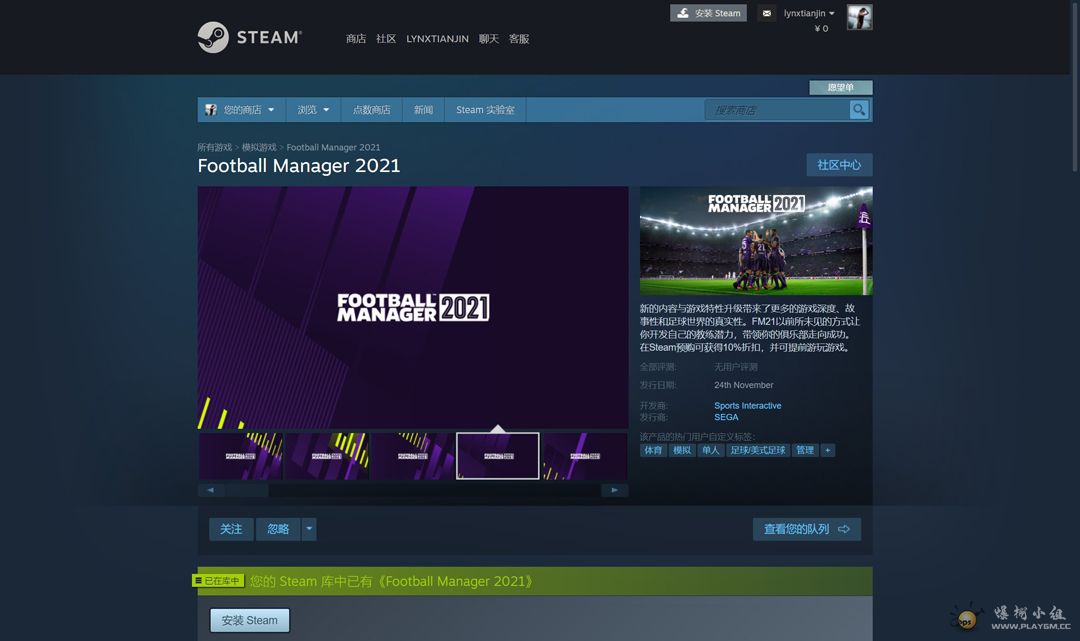Click the Steam logo in the header
Viewport: 1080px width, 641px height.
(x=249, y=37)
